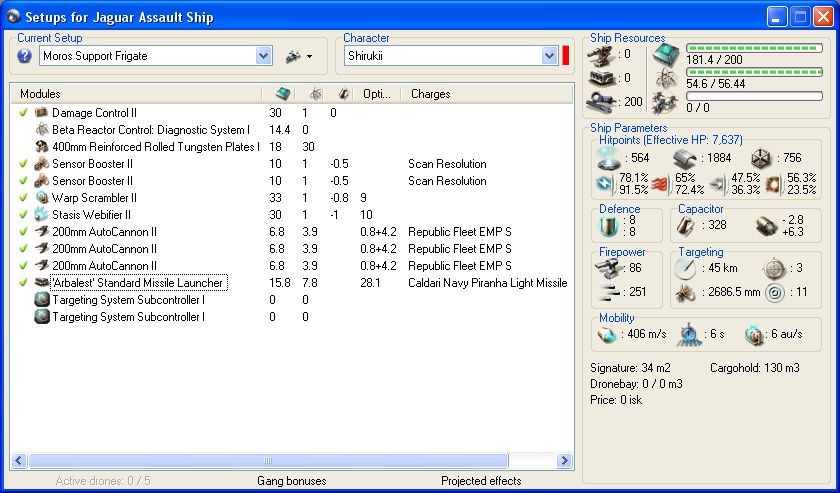Image resolution: width=840 pixels, height=493 pixels.
Task: Open the Current Setup dropdown list
Action: 264,56
